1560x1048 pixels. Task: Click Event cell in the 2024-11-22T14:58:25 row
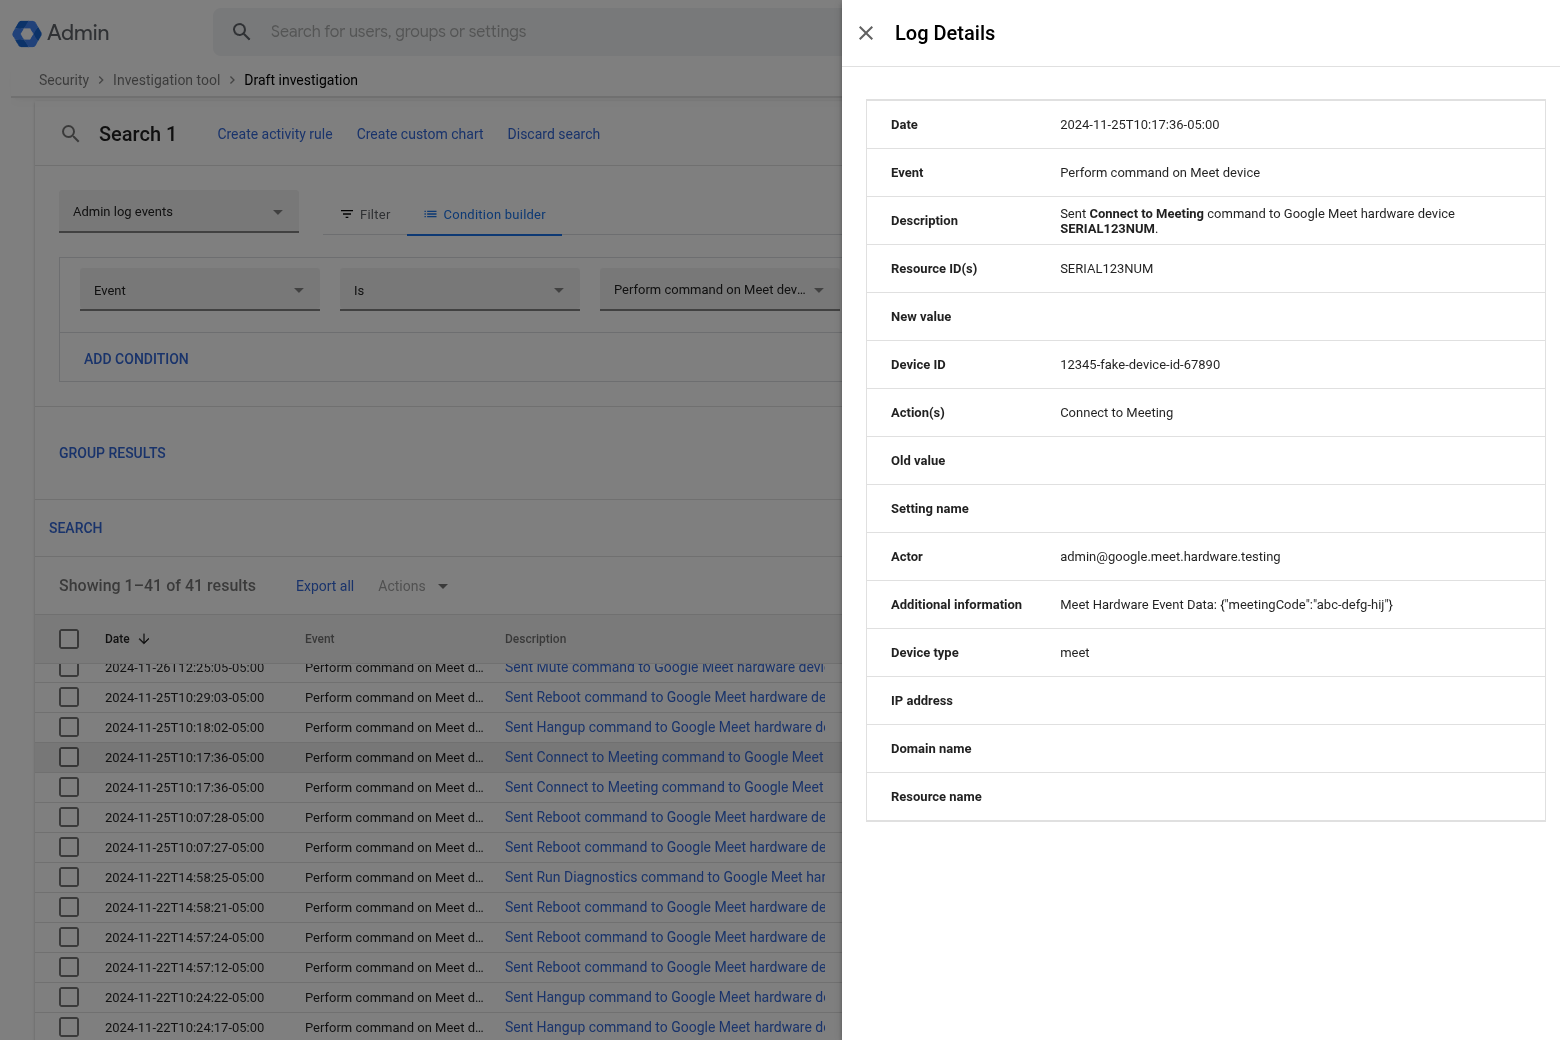coord(394,877)
